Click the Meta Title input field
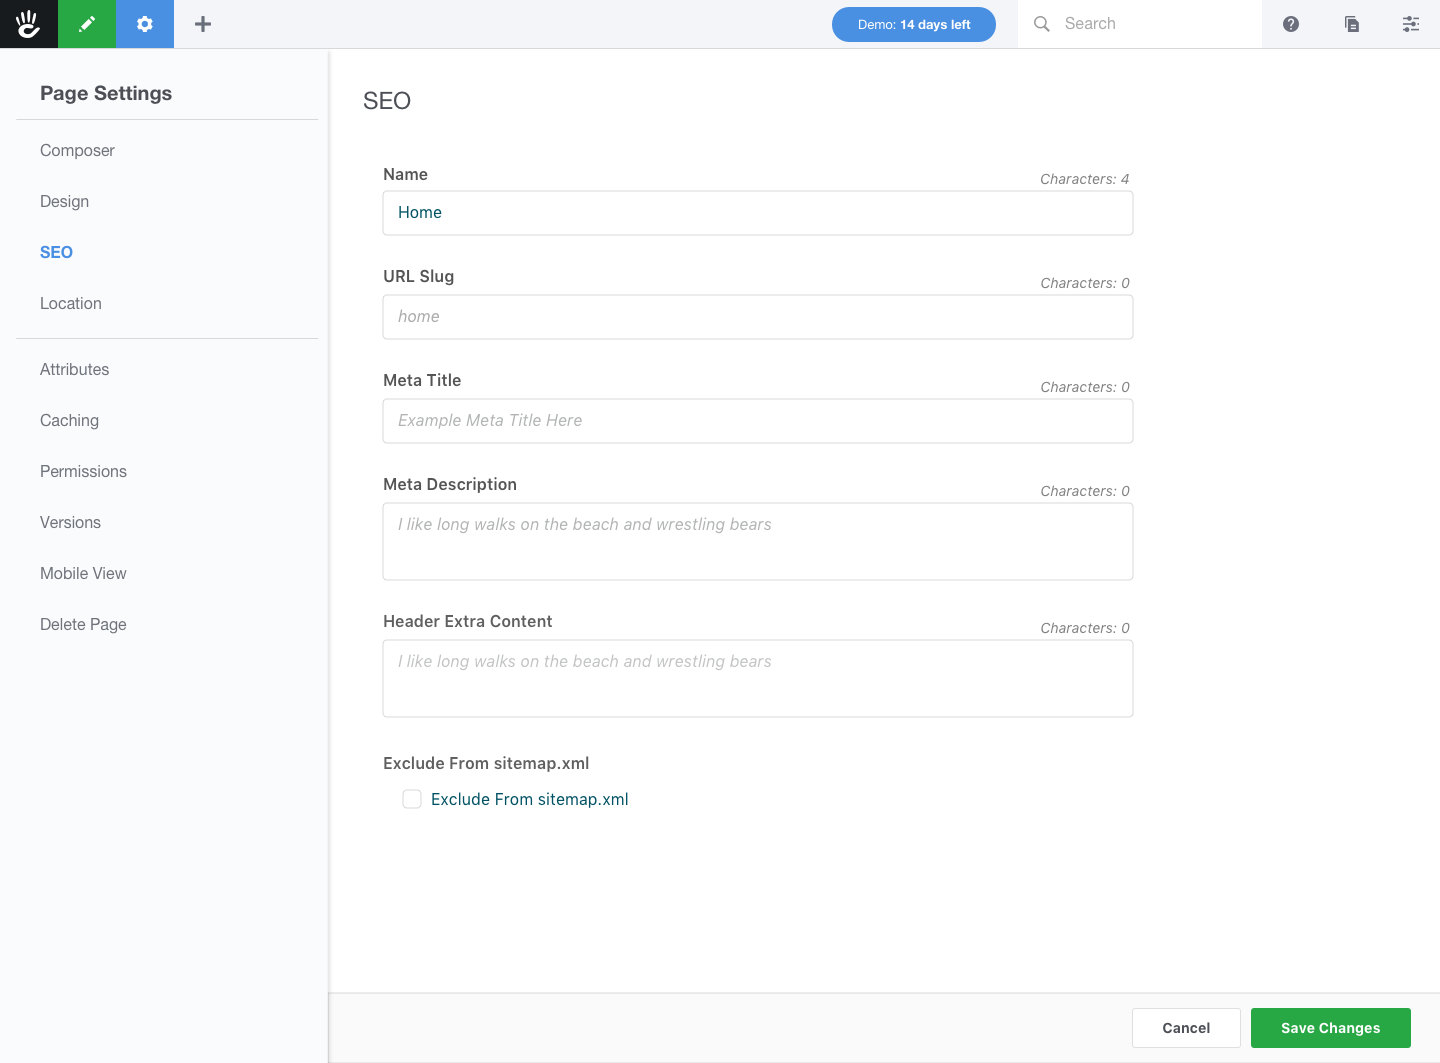Image resolution: width=1440 pixels, height=1063 pixels. [x=757, y=421]
